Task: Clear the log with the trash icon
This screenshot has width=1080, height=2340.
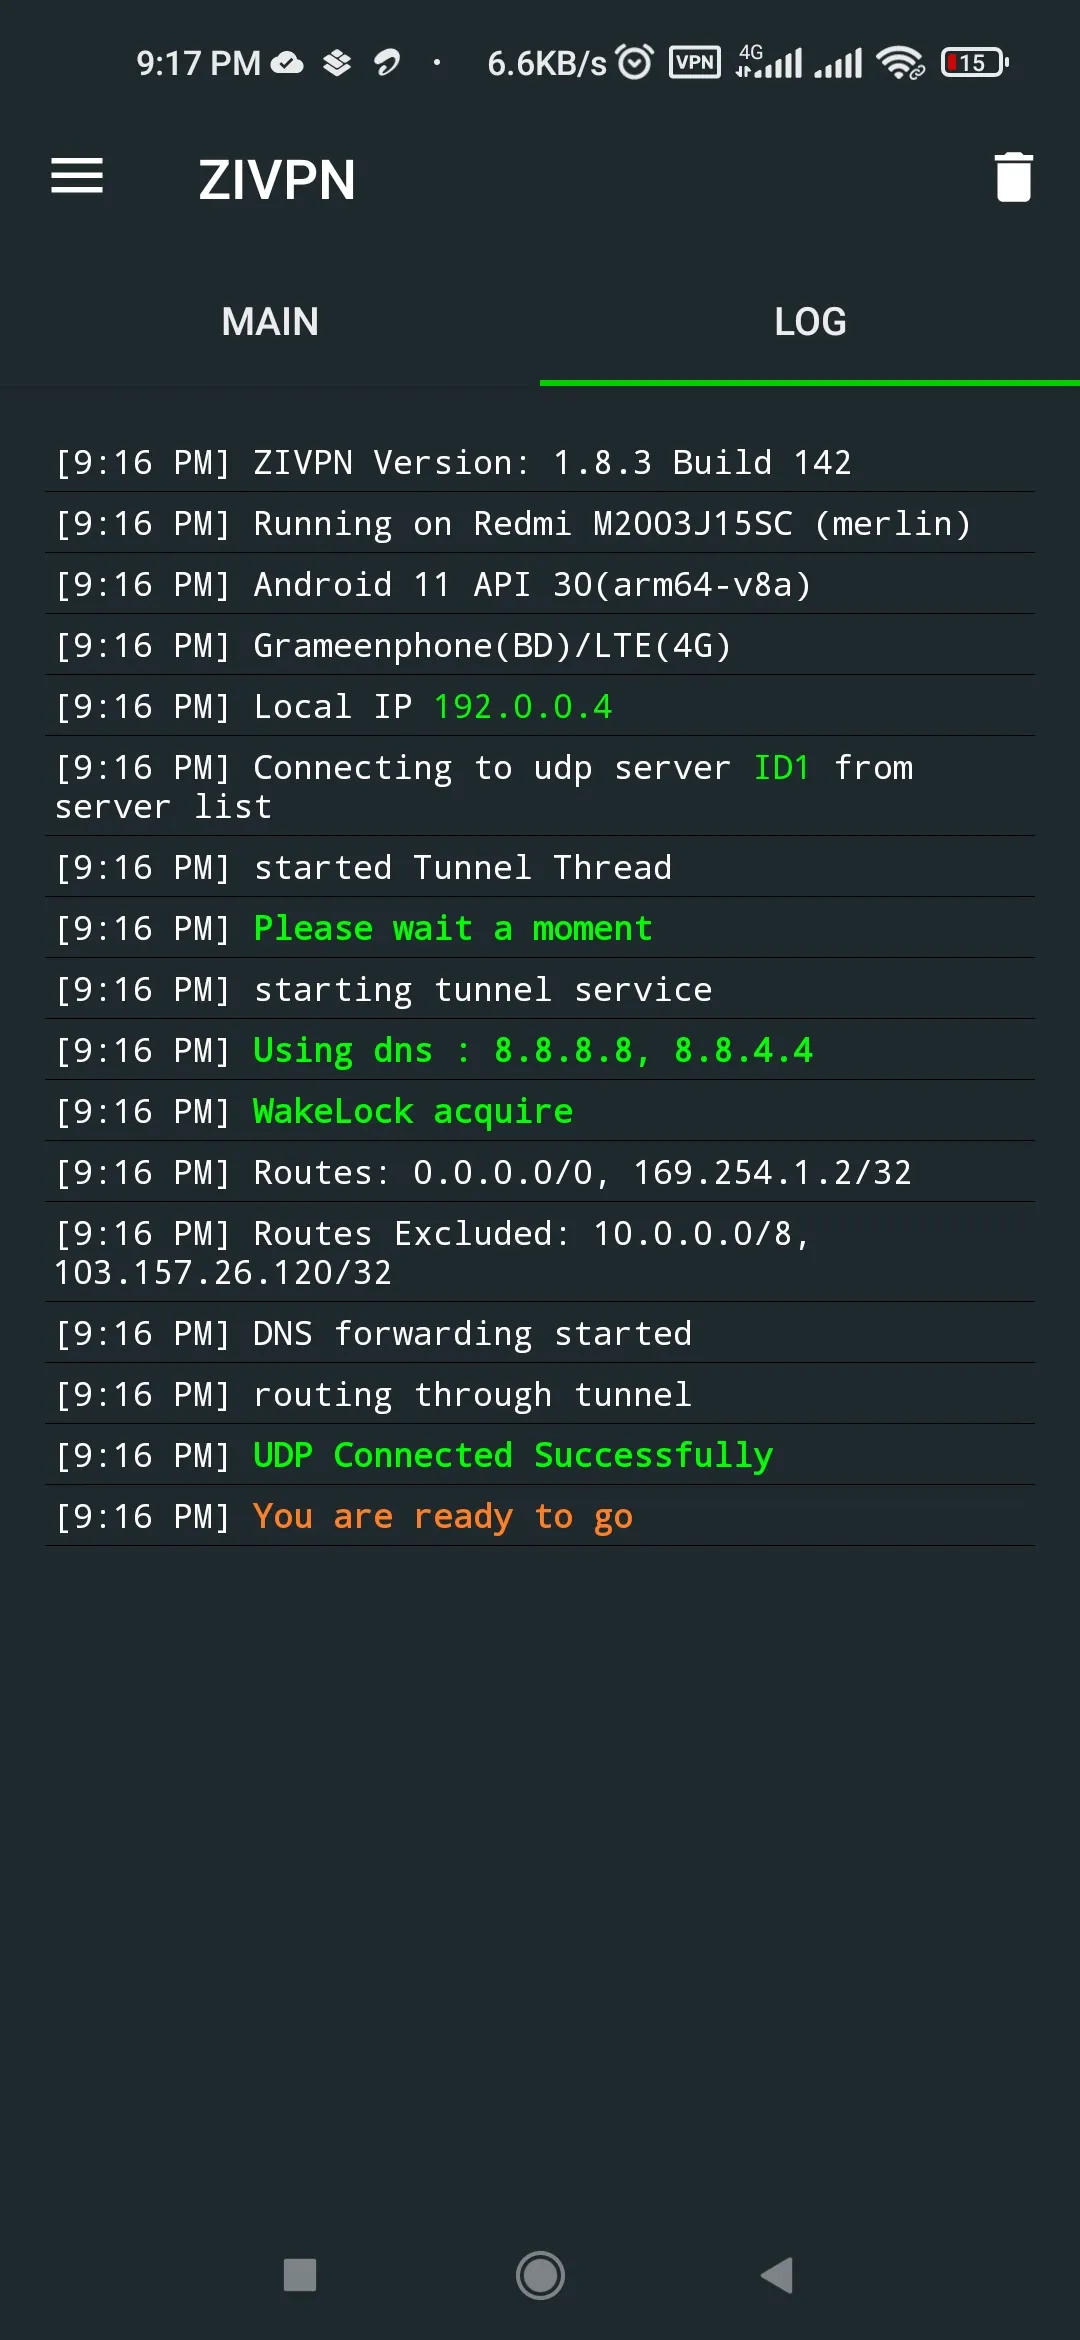Action: pyautogui.click(x=1014, y=176)
